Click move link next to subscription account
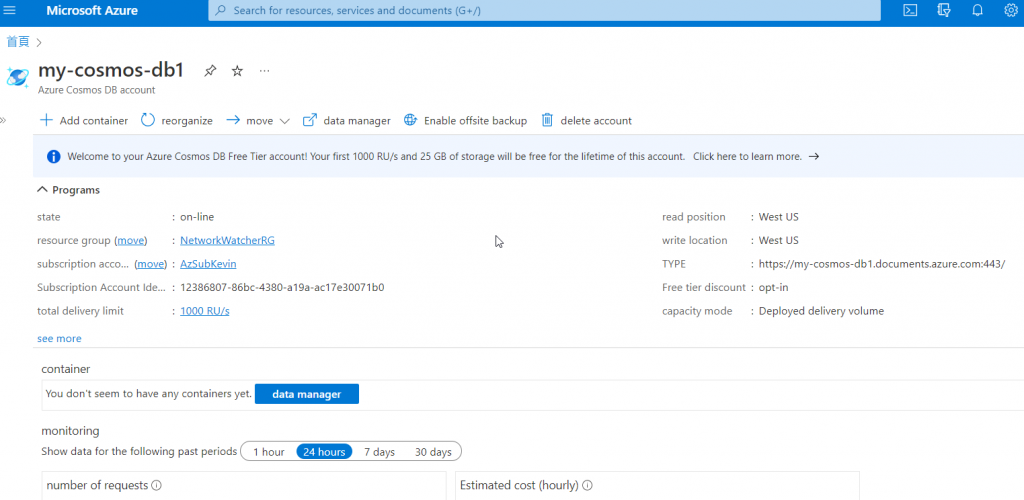This screenshot has width=1024, height=500. (151, 264)
